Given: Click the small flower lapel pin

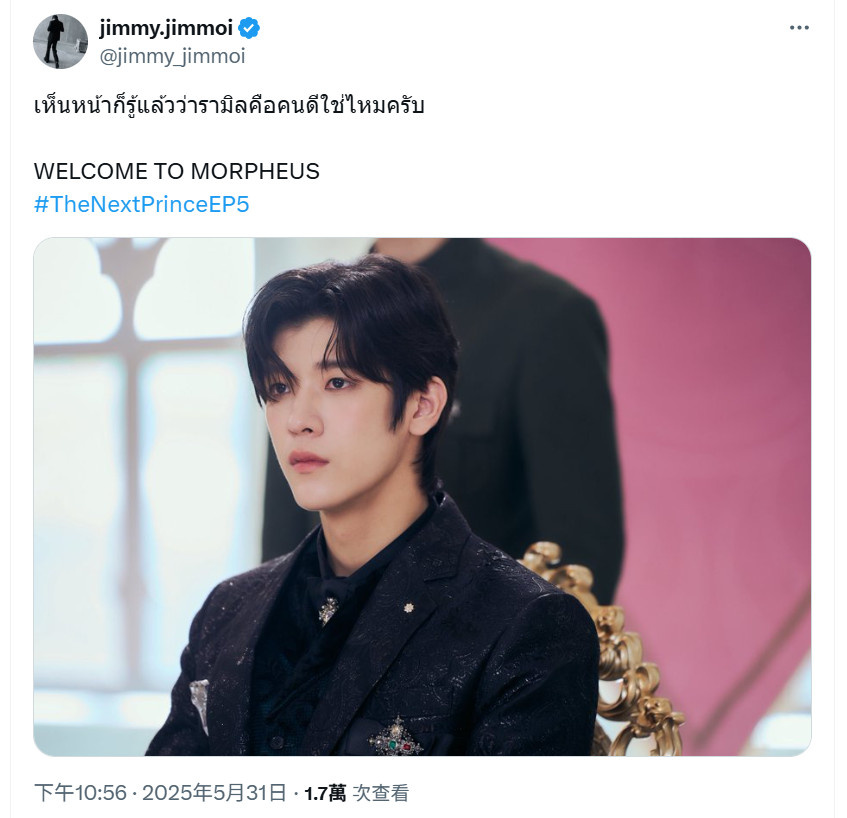Looking at the screenshot, I should coord(409,608).
